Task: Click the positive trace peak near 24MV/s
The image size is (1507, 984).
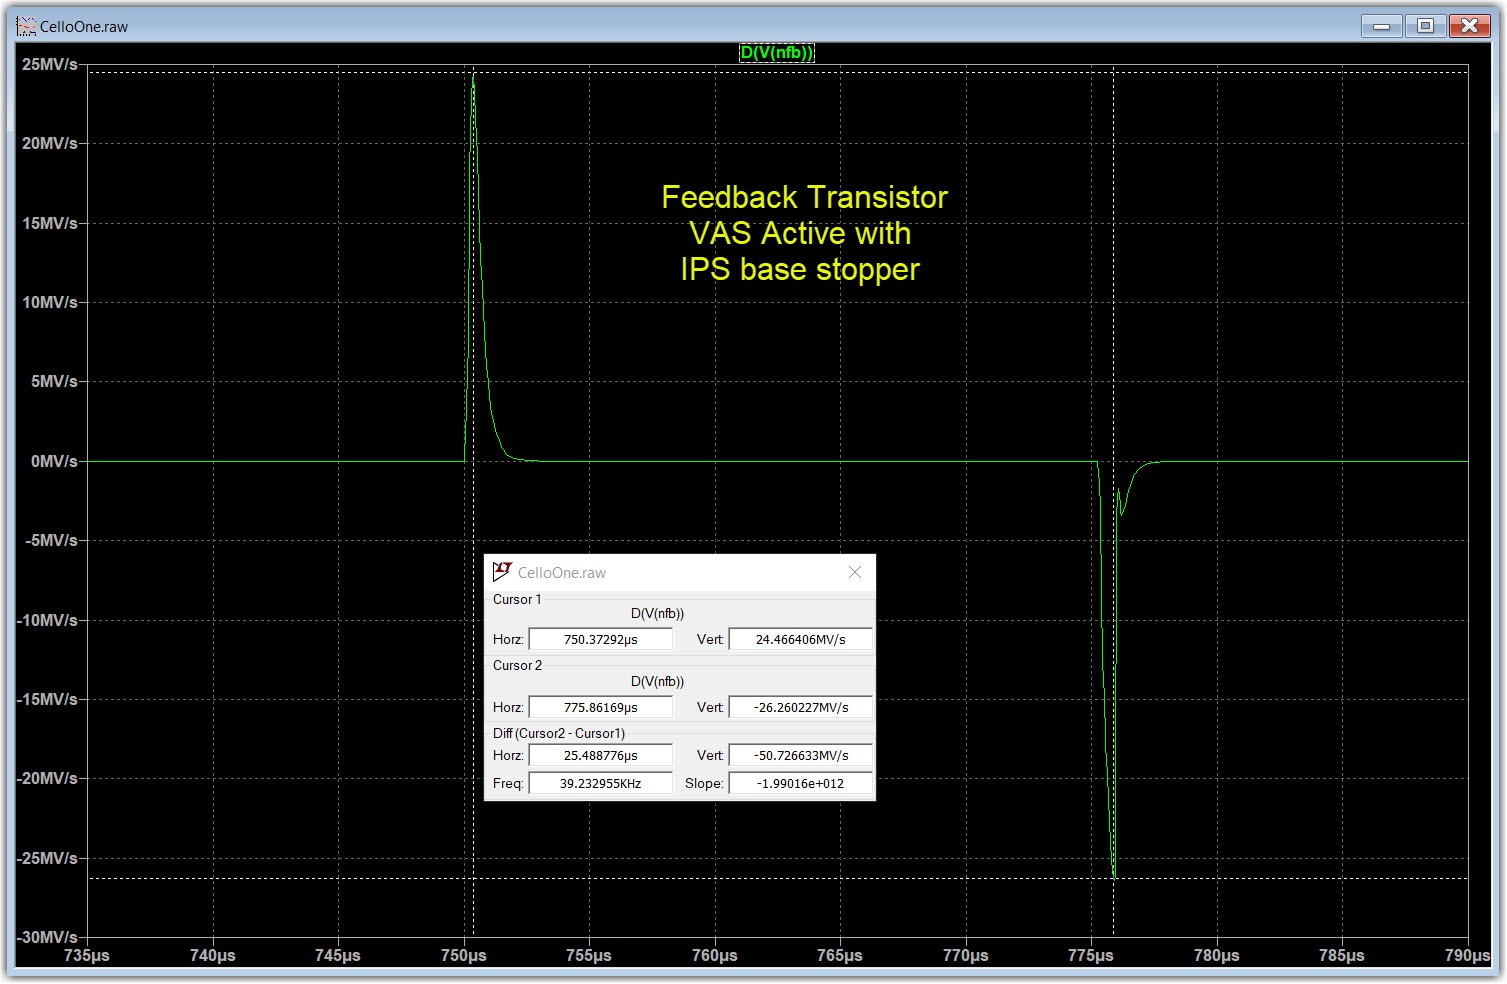Action: pyautogui.click(x=473, y=77)
